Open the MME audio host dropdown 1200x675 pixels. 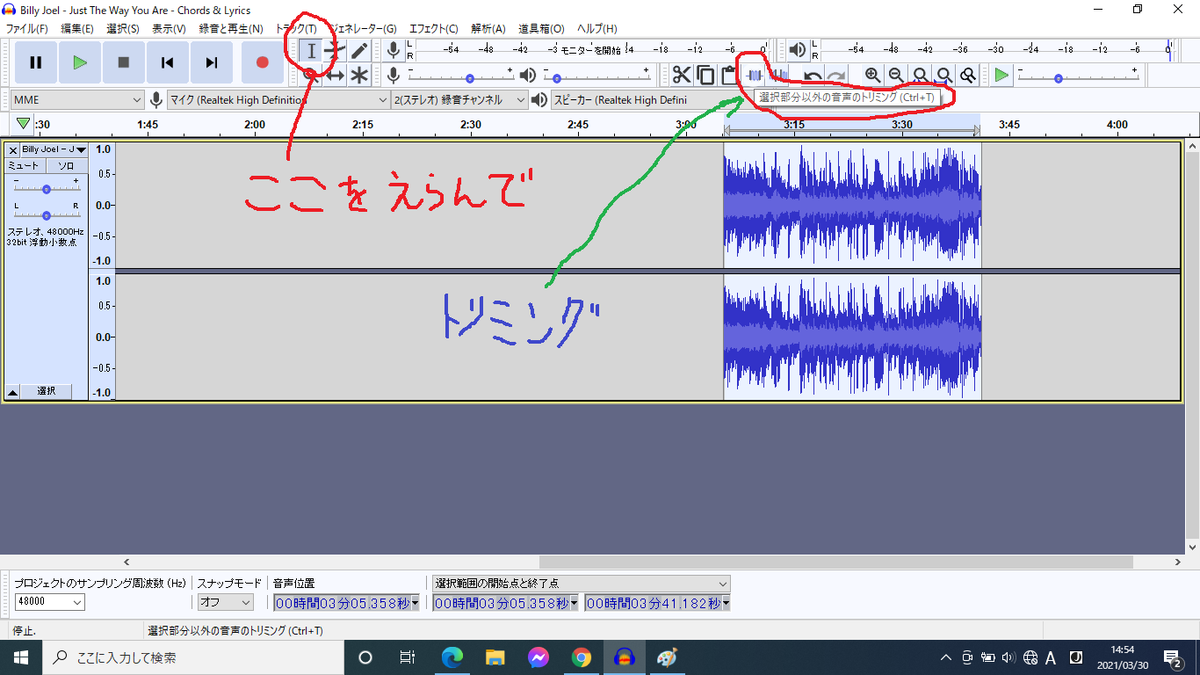point(78,100)
